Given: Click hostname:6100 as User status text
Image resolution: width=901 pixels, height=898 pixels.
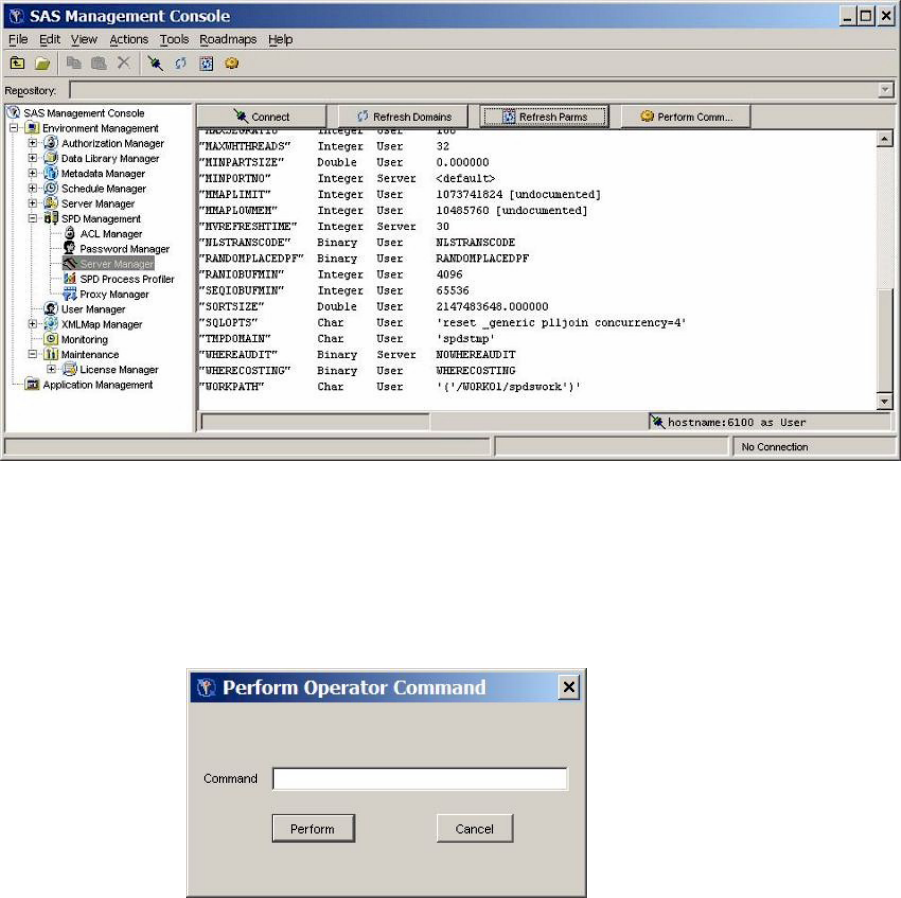Looking at the screenshot, I should [736, 422].
